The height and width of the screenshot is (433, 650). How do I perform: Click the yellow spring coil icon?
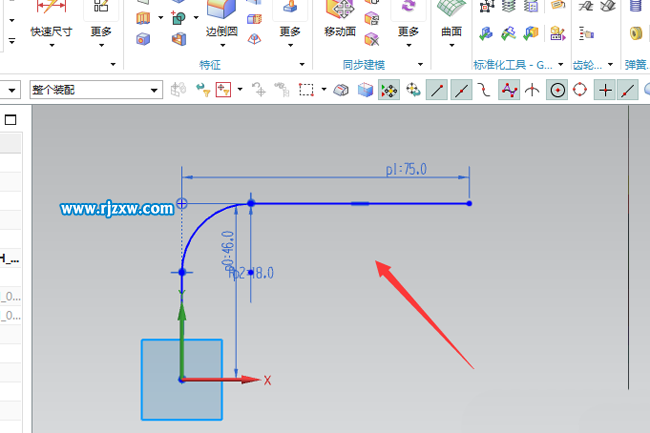coord(636,33)
